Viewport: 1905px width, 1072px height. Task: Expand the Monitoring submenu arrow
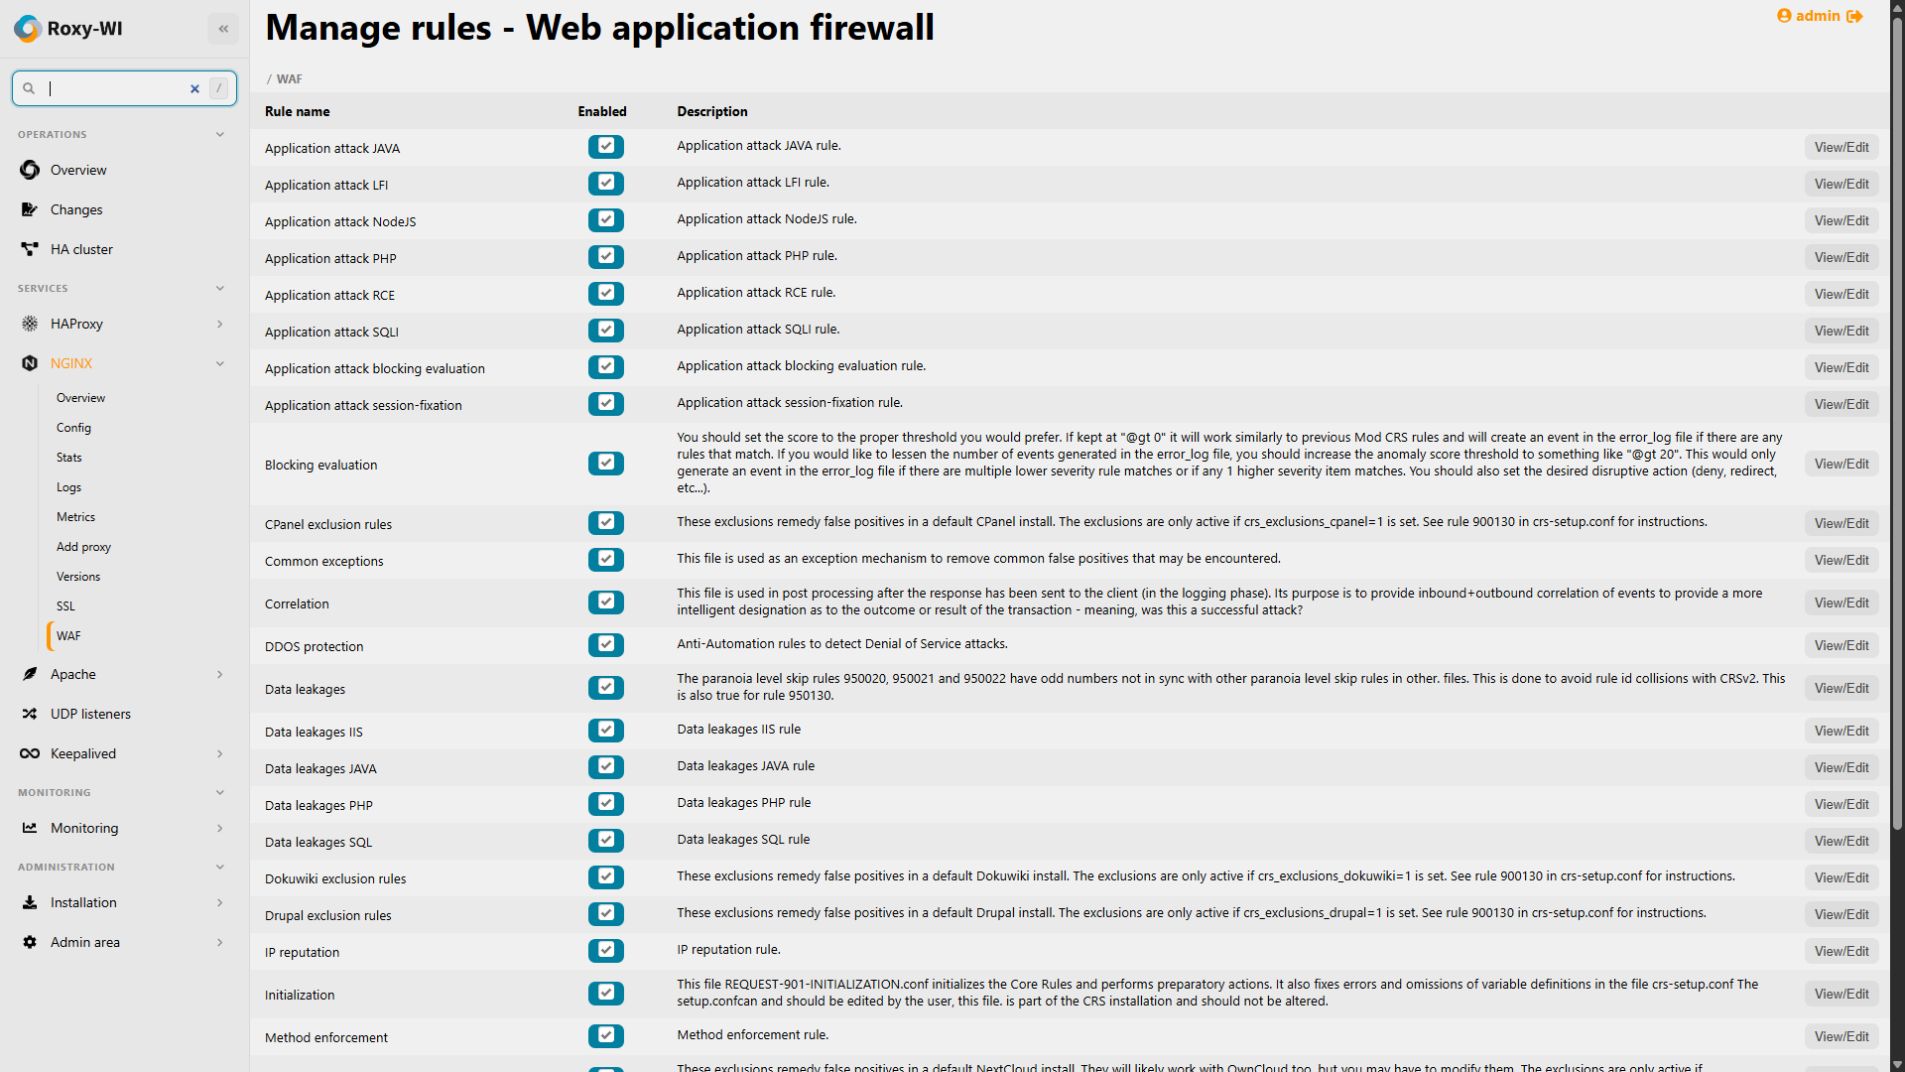[x=220, y=828]
